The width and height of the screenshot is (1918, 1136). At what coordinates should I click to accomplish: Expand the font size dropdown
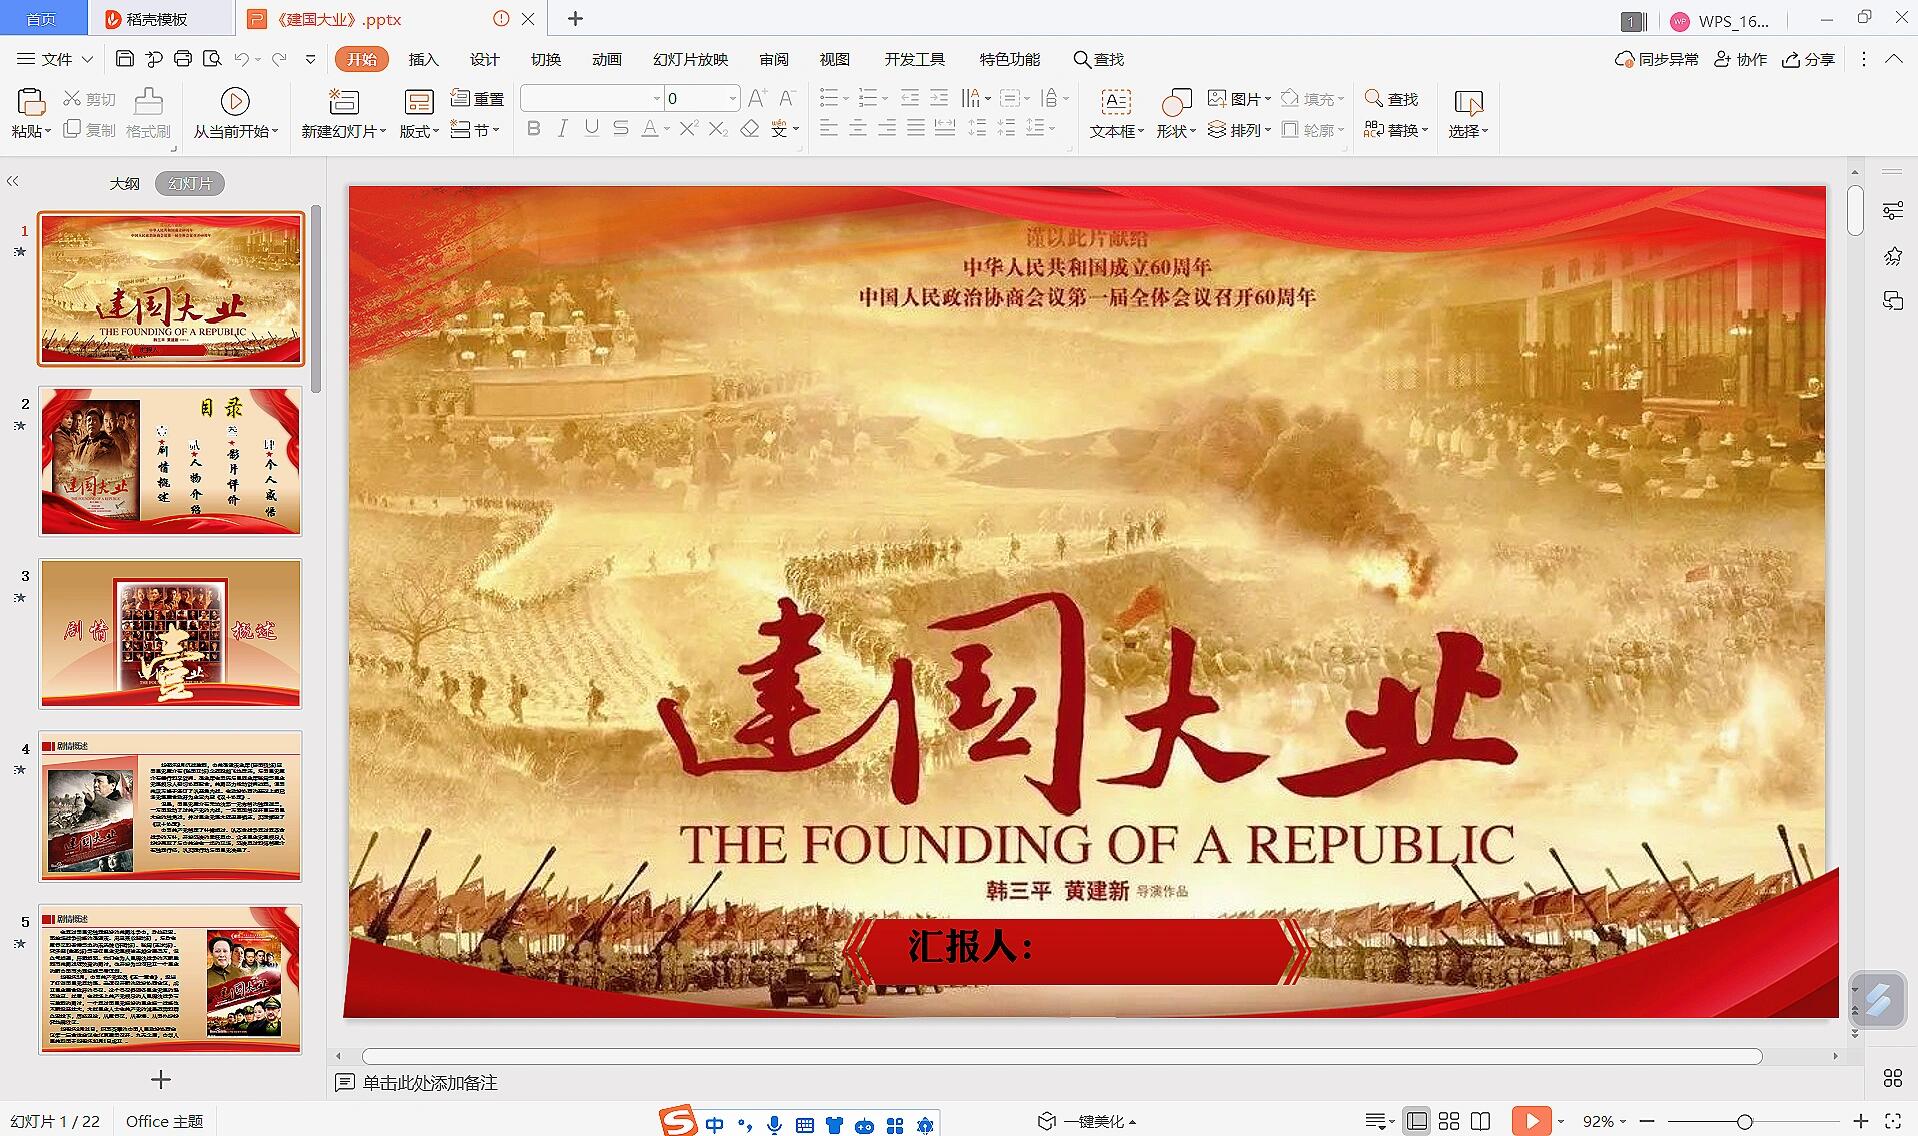click(733, 98)
